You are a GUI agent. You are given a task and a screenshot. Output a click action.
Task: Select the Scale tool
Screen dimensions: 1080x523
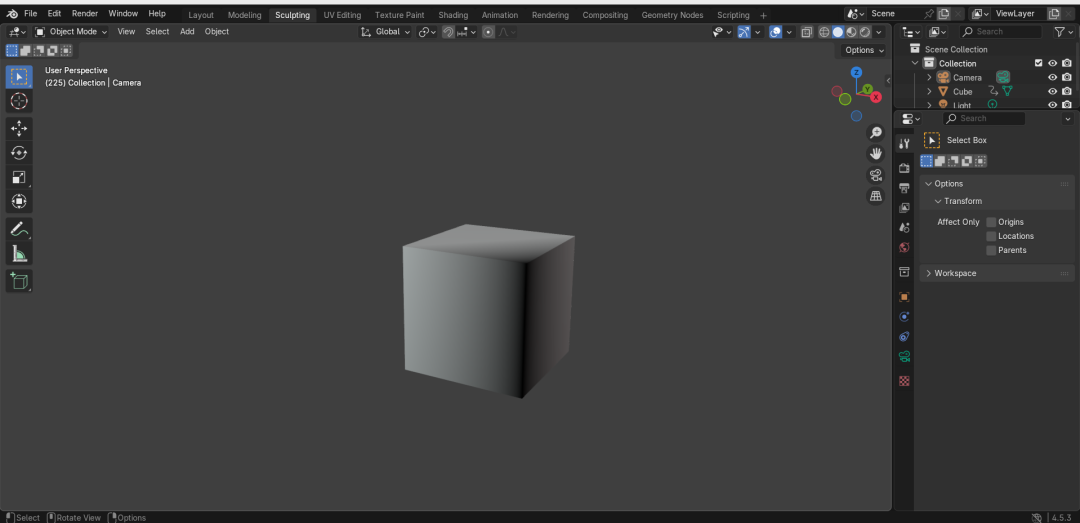19,177
